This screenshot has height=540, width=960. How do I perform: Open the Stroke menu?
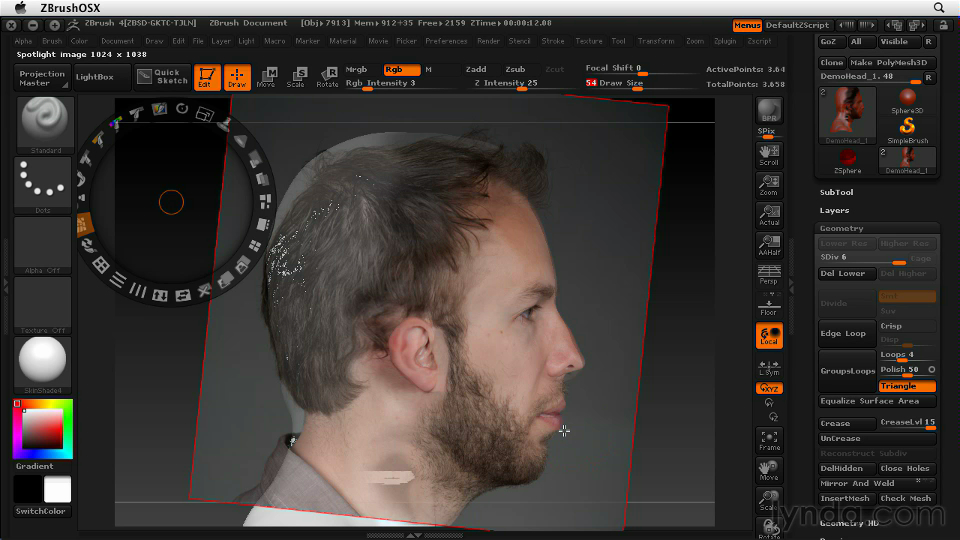[x=553, y=41]
